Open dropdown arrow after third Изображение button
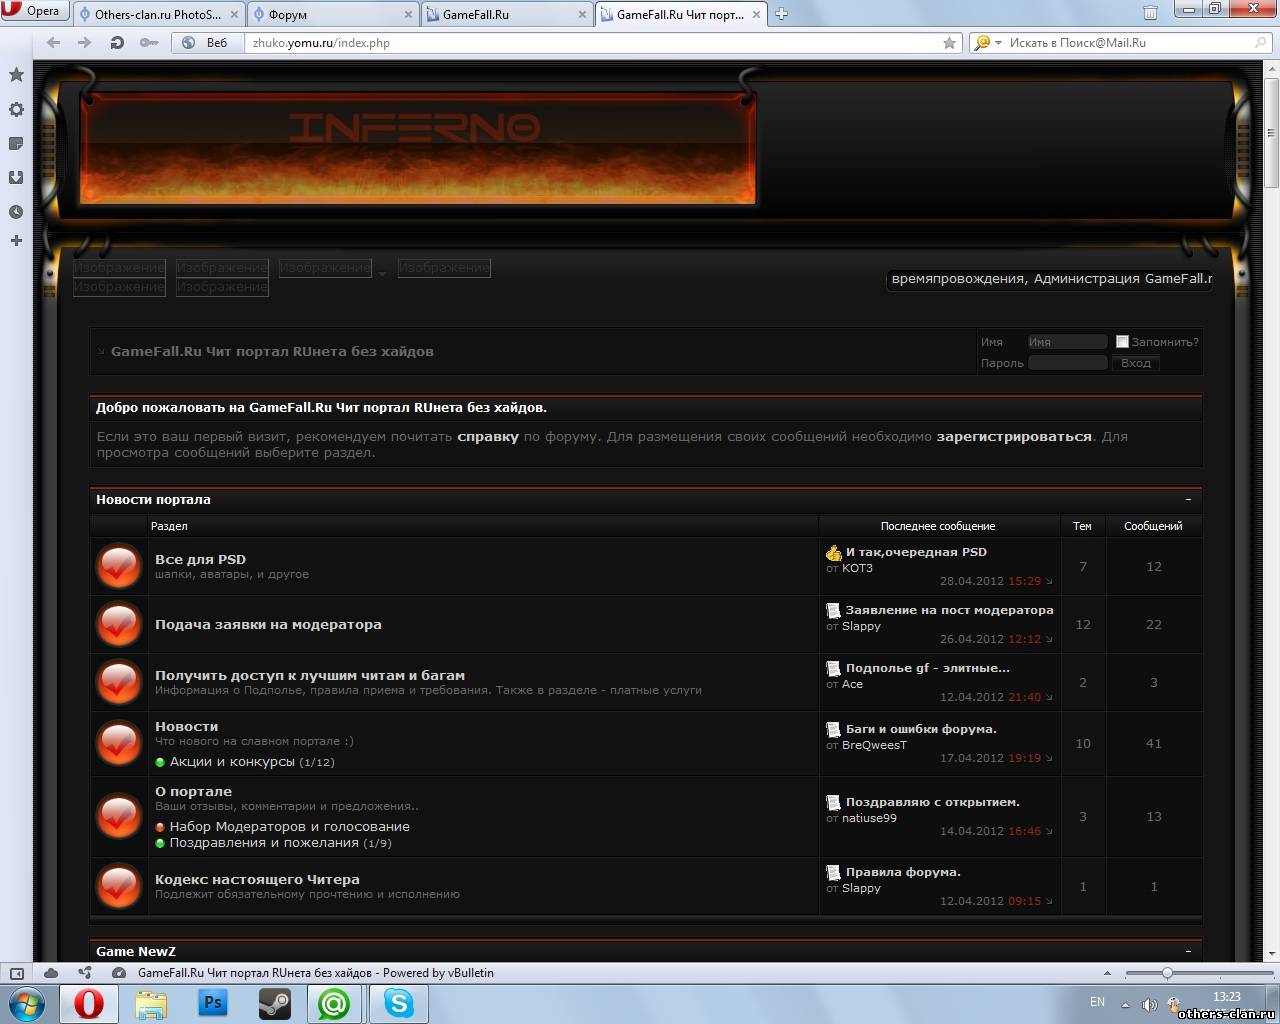The height and width of the screenshot is (1024, 1280). (x=382, y=273)
